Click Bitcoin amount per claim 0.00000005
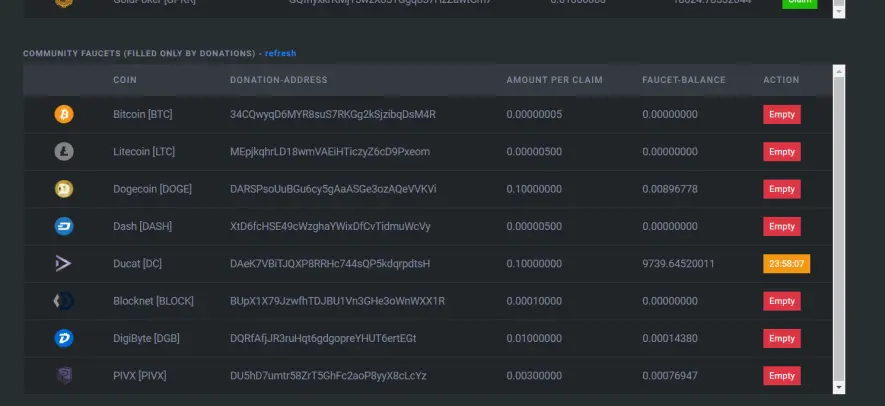 [x=534, y=115]
